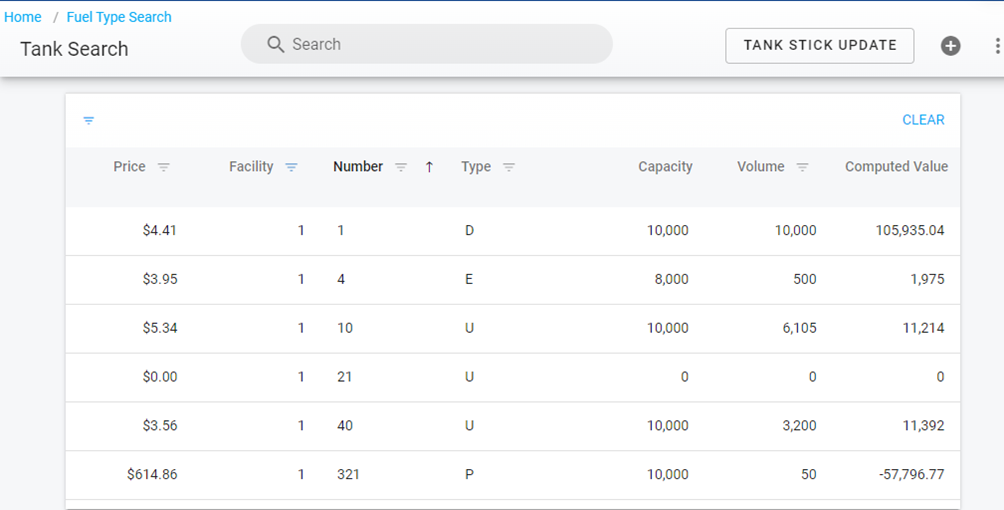The width and height of the screenshot is (1004, 510).
Task: Click the CLEAR filters link
Action: pos(922,120)
